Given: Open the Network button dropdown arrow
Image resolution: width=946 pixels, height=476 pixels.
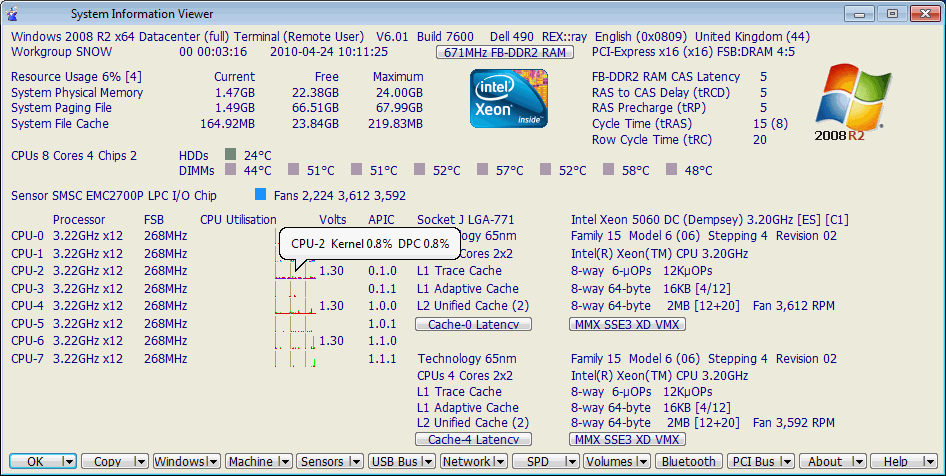Looking at the screenshot, I should click(501, 462).
